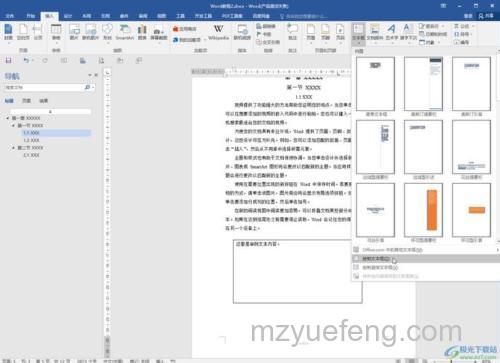The width and height of the screenshot is (500, 363).
Task: Add a drop cap (首字下沉)
Action: (408, 33)
